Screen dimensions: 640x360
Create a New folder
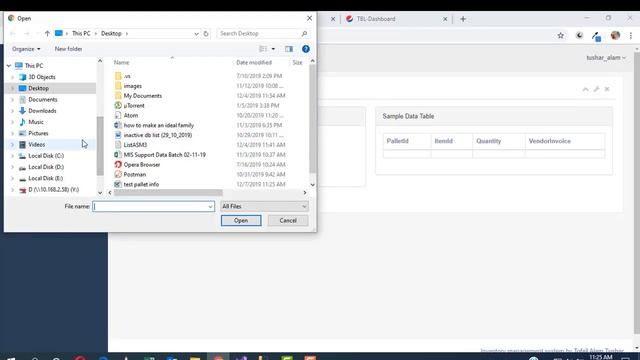[x=68, y=49]
